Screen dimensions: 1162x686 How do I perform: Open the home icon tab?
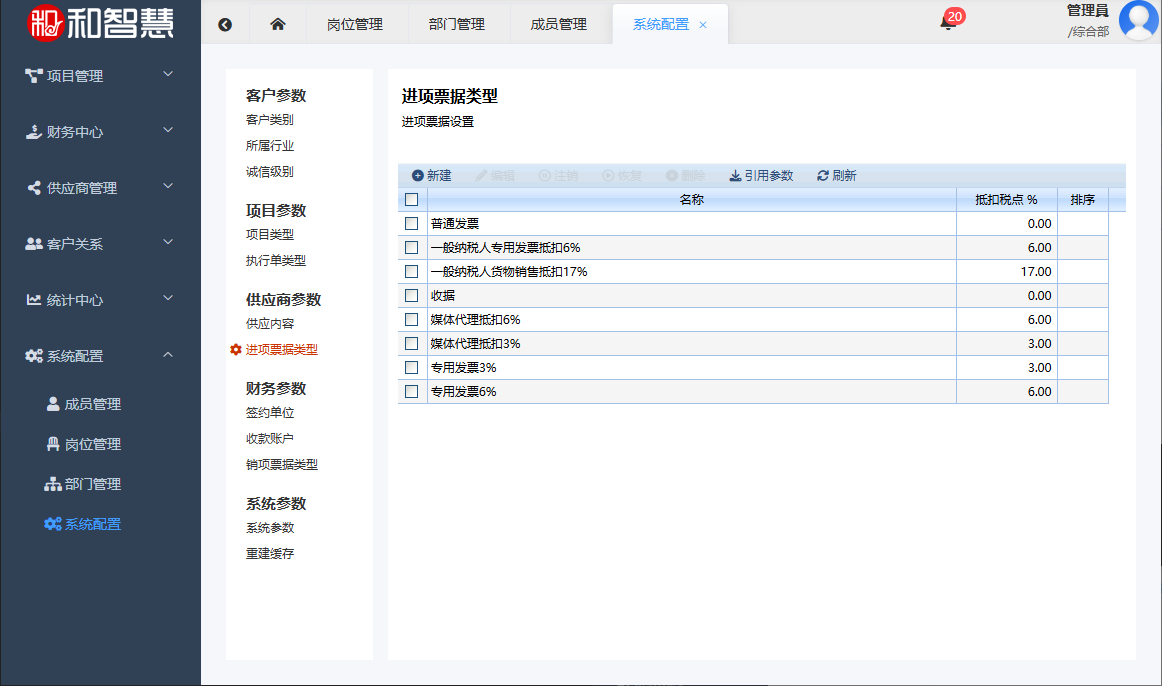coord(278,24)
